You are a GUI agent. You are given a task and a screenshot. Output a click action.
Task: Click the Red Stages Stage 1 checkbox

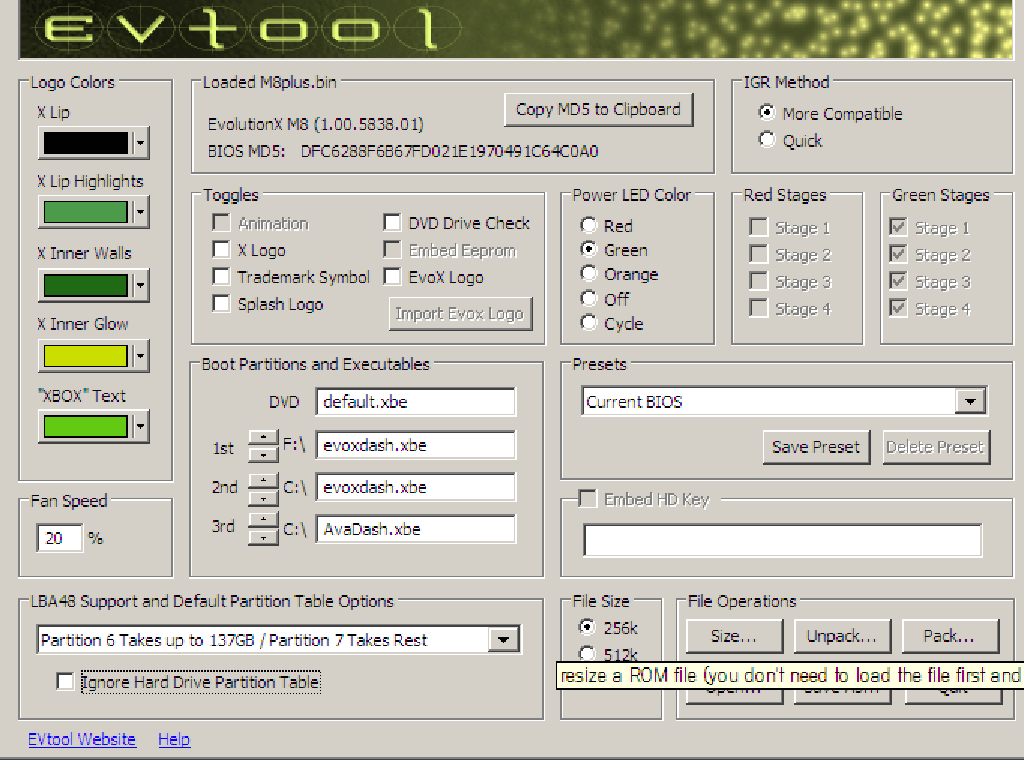click(758, 227)
